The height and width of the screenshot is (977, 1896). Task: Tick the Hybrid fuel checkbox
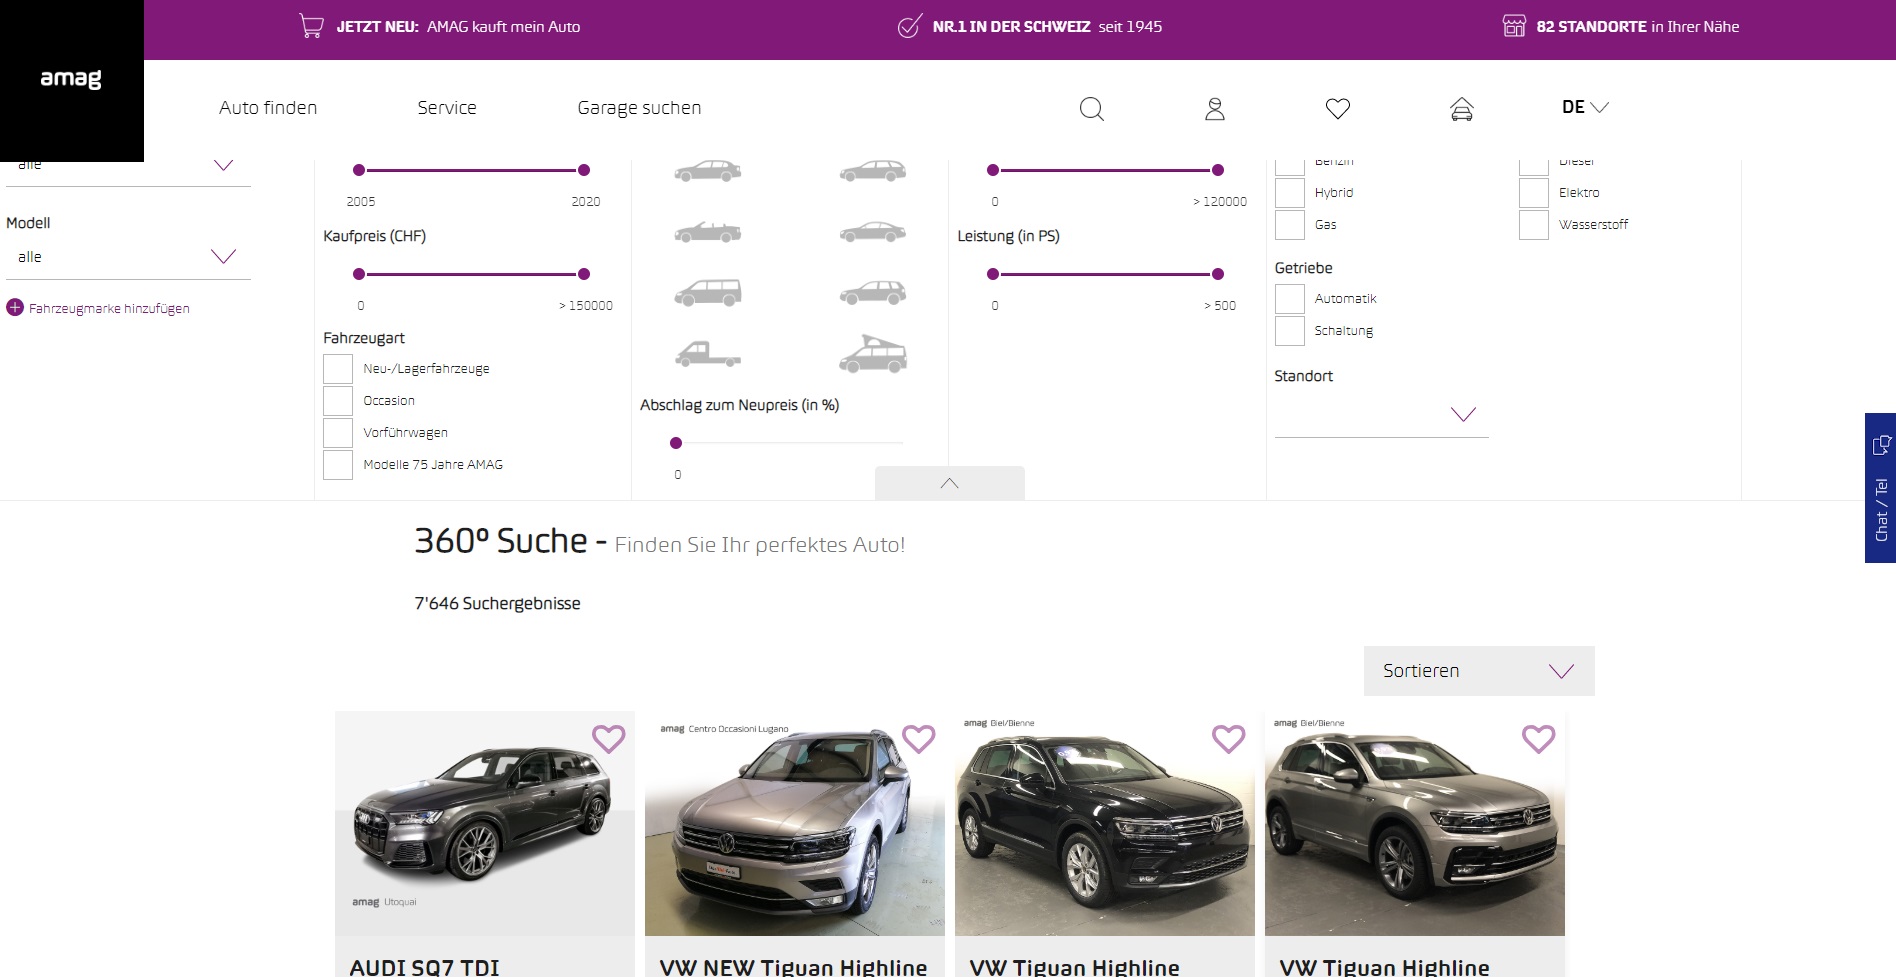coord(1290,193)
